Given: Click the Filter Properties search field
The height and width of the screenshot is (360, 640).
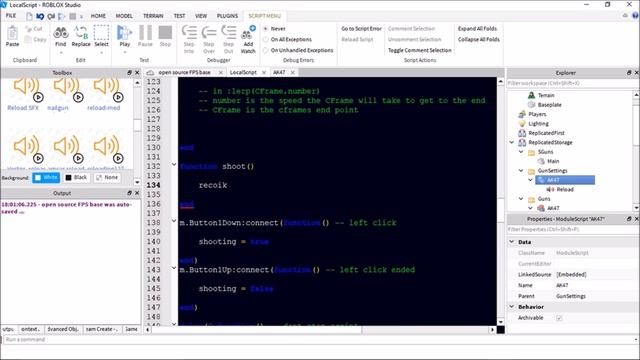Looking at the screenshot, I should coord(572,230).
